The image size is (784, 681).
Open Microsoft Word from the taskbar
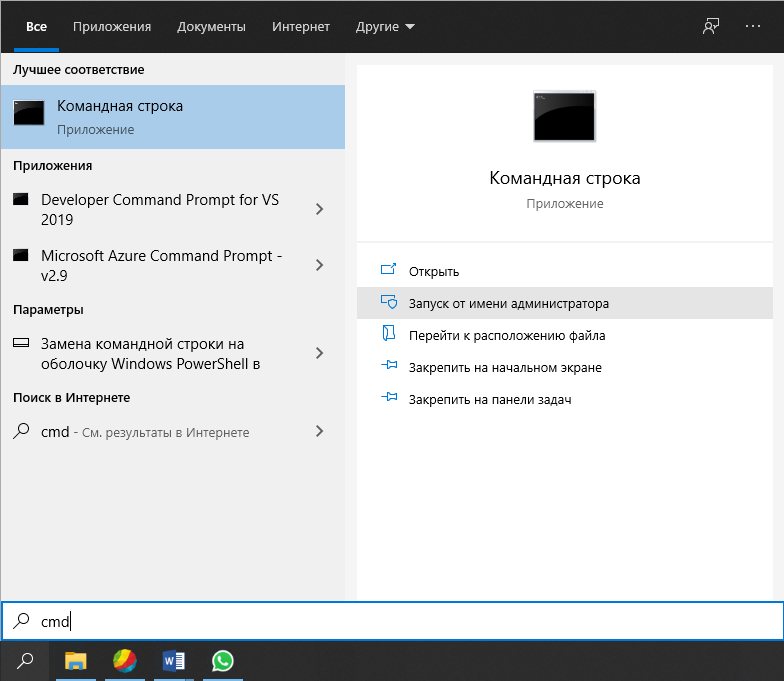[174, 661]
